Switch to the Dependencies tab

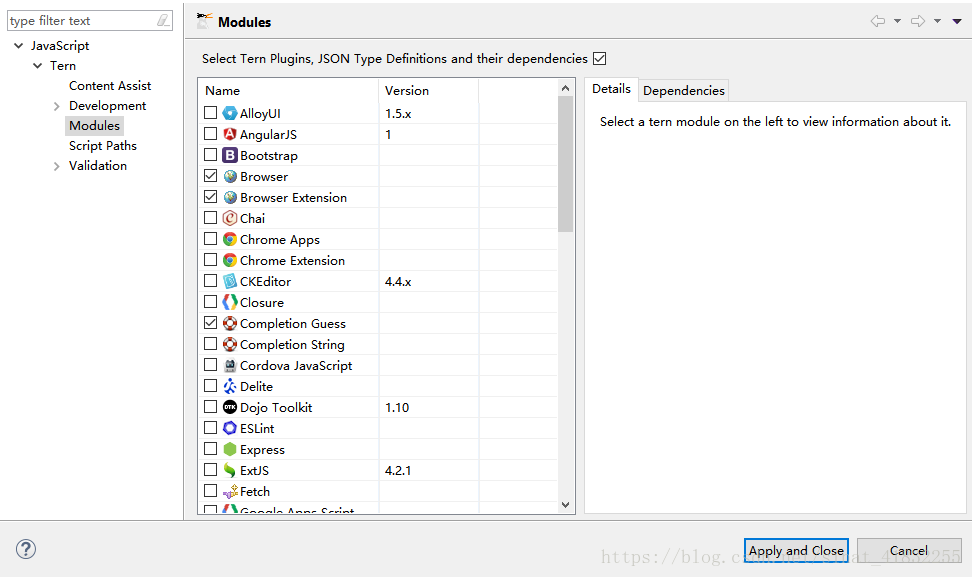pos(684,90)
